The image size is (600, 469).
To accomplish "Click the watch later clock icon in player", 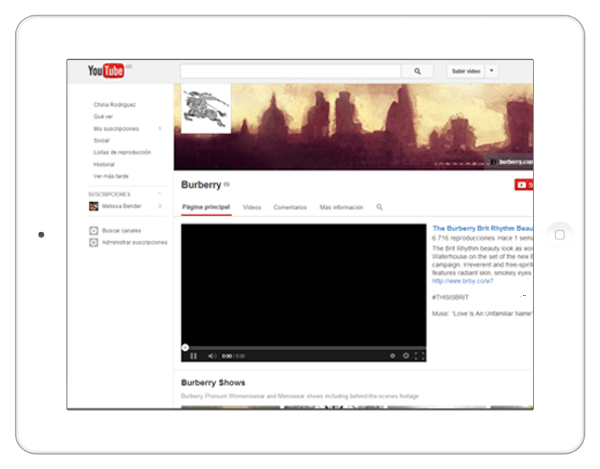I will point(392,356).
